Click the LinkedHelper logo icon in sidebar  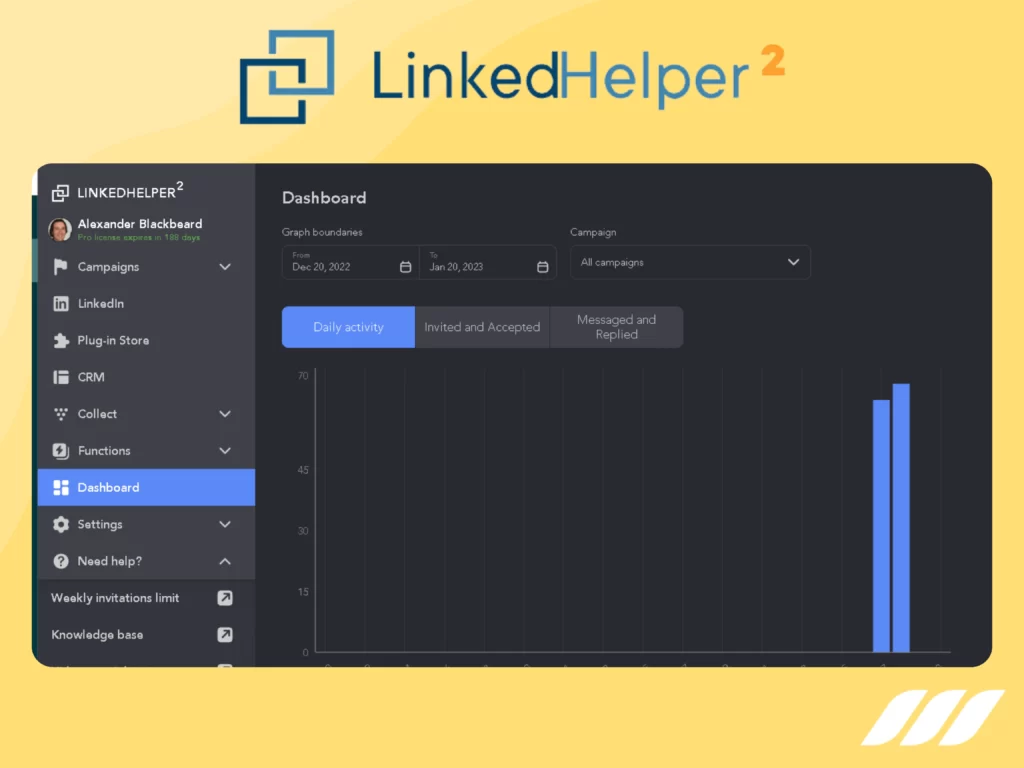(60, 193)
